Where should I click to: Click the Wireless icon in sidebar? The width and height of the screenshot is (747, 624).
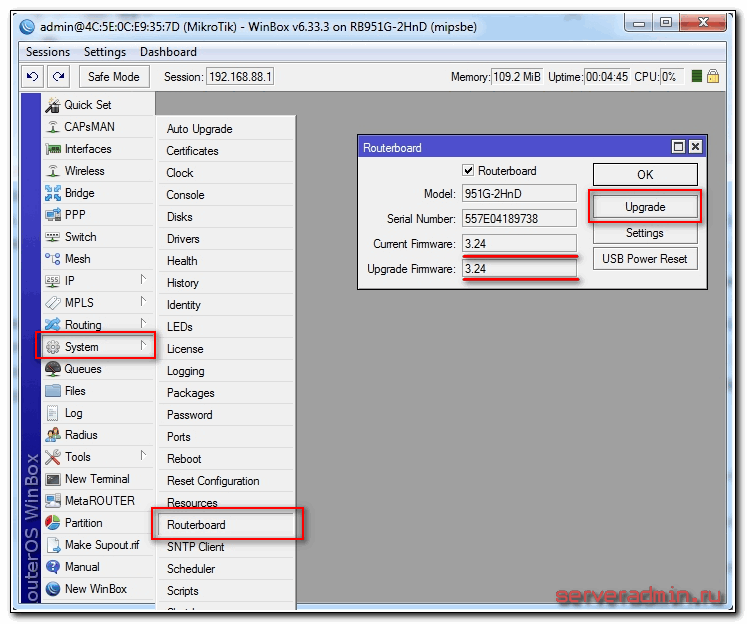(x=53, y=171)
